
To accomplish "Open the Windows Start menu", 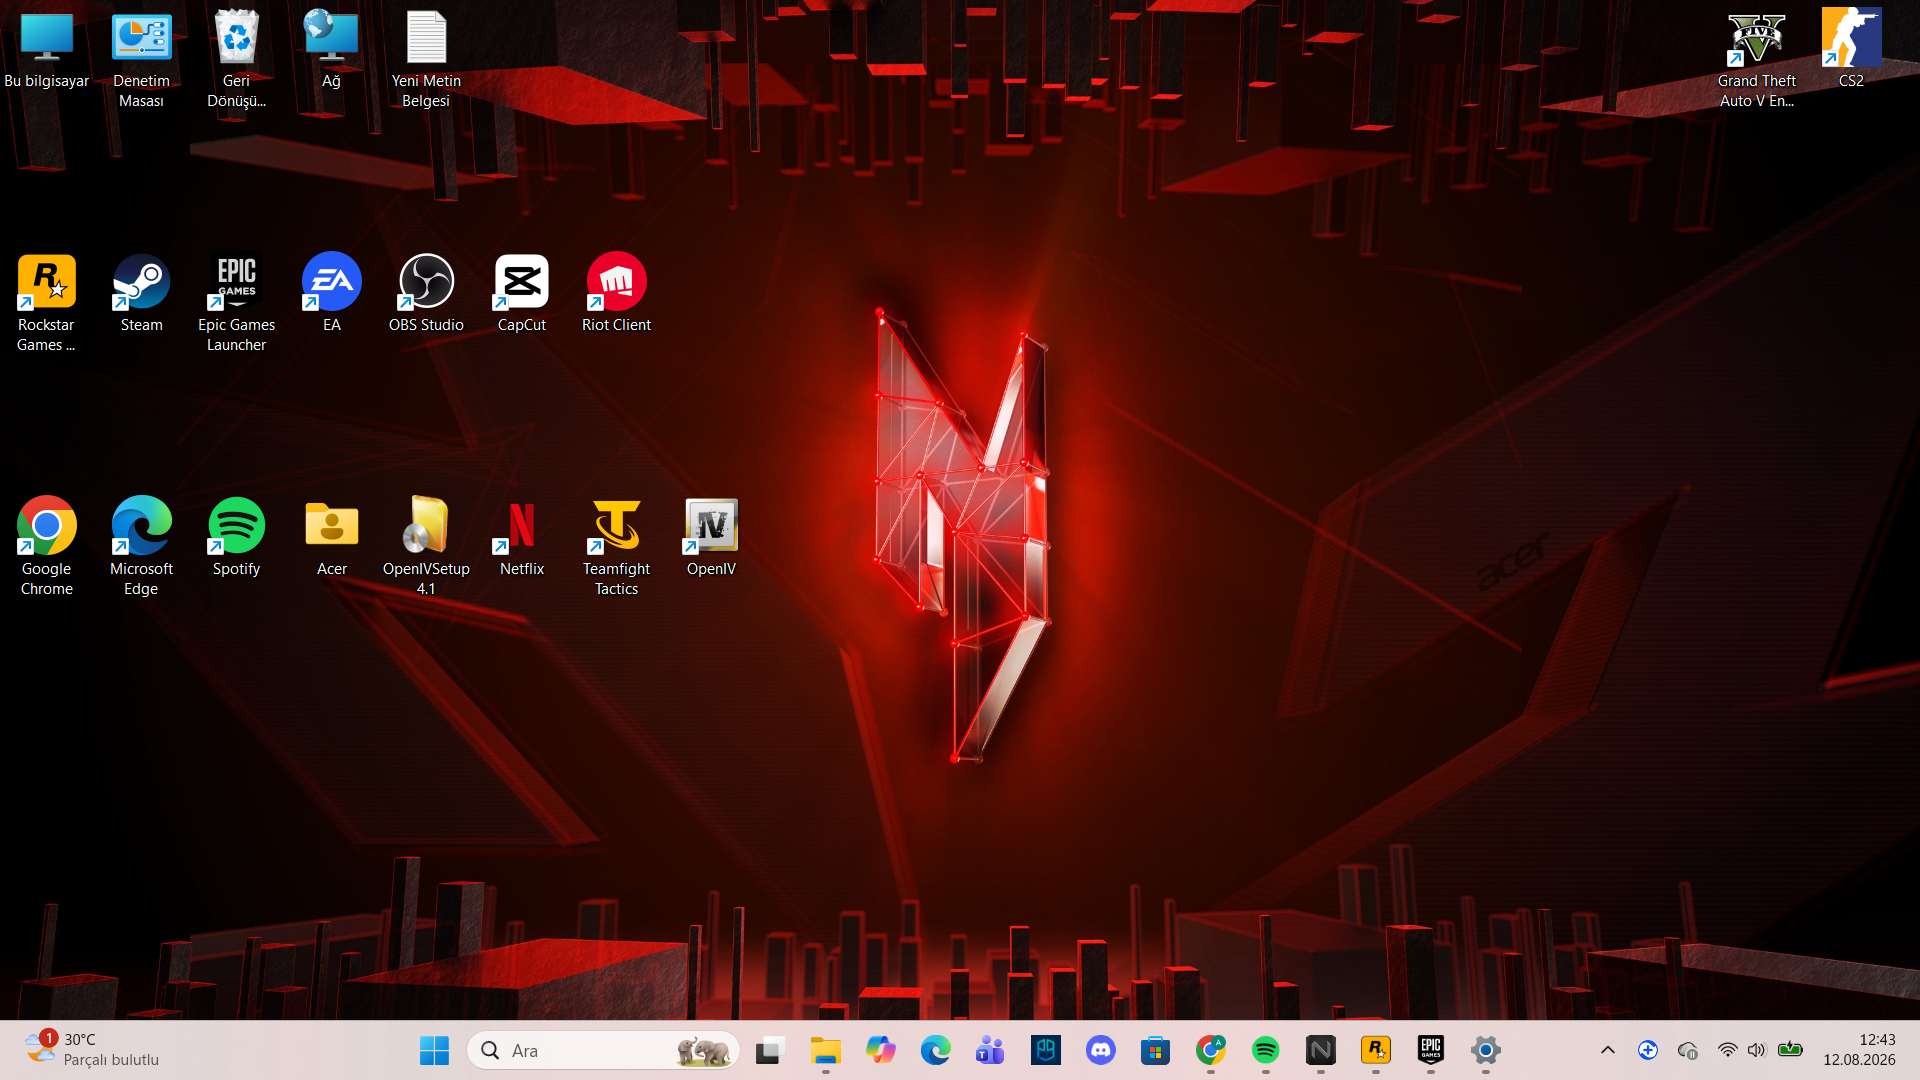I will [x=434, y=1051].
